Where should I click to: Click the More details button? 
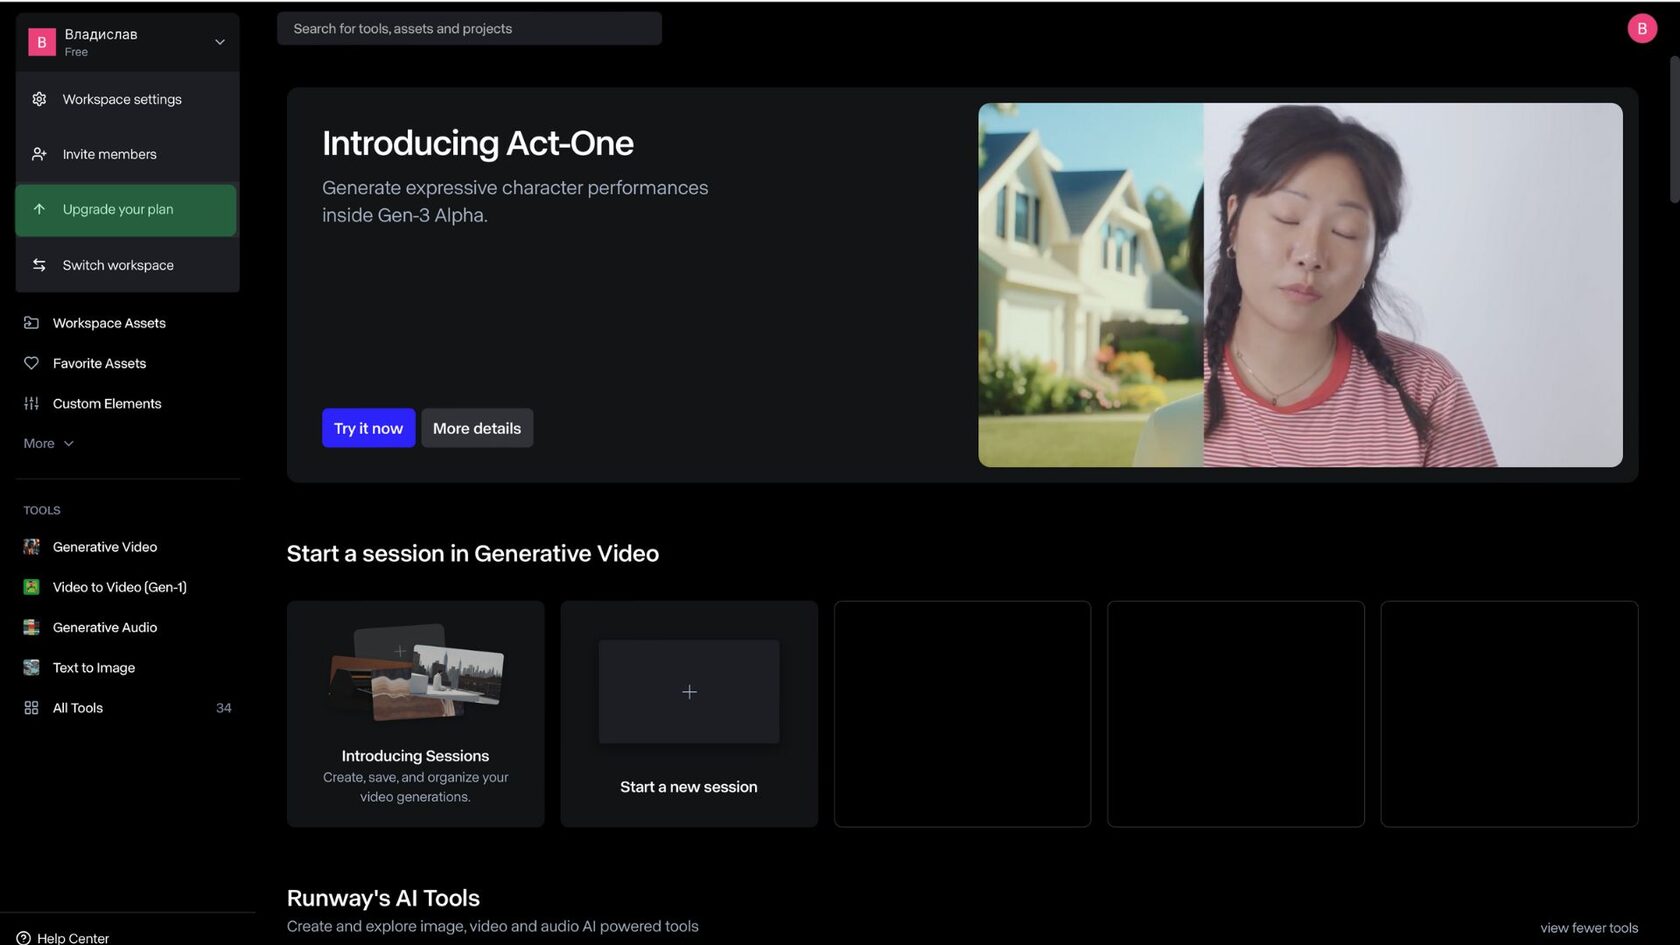[477, 428]
